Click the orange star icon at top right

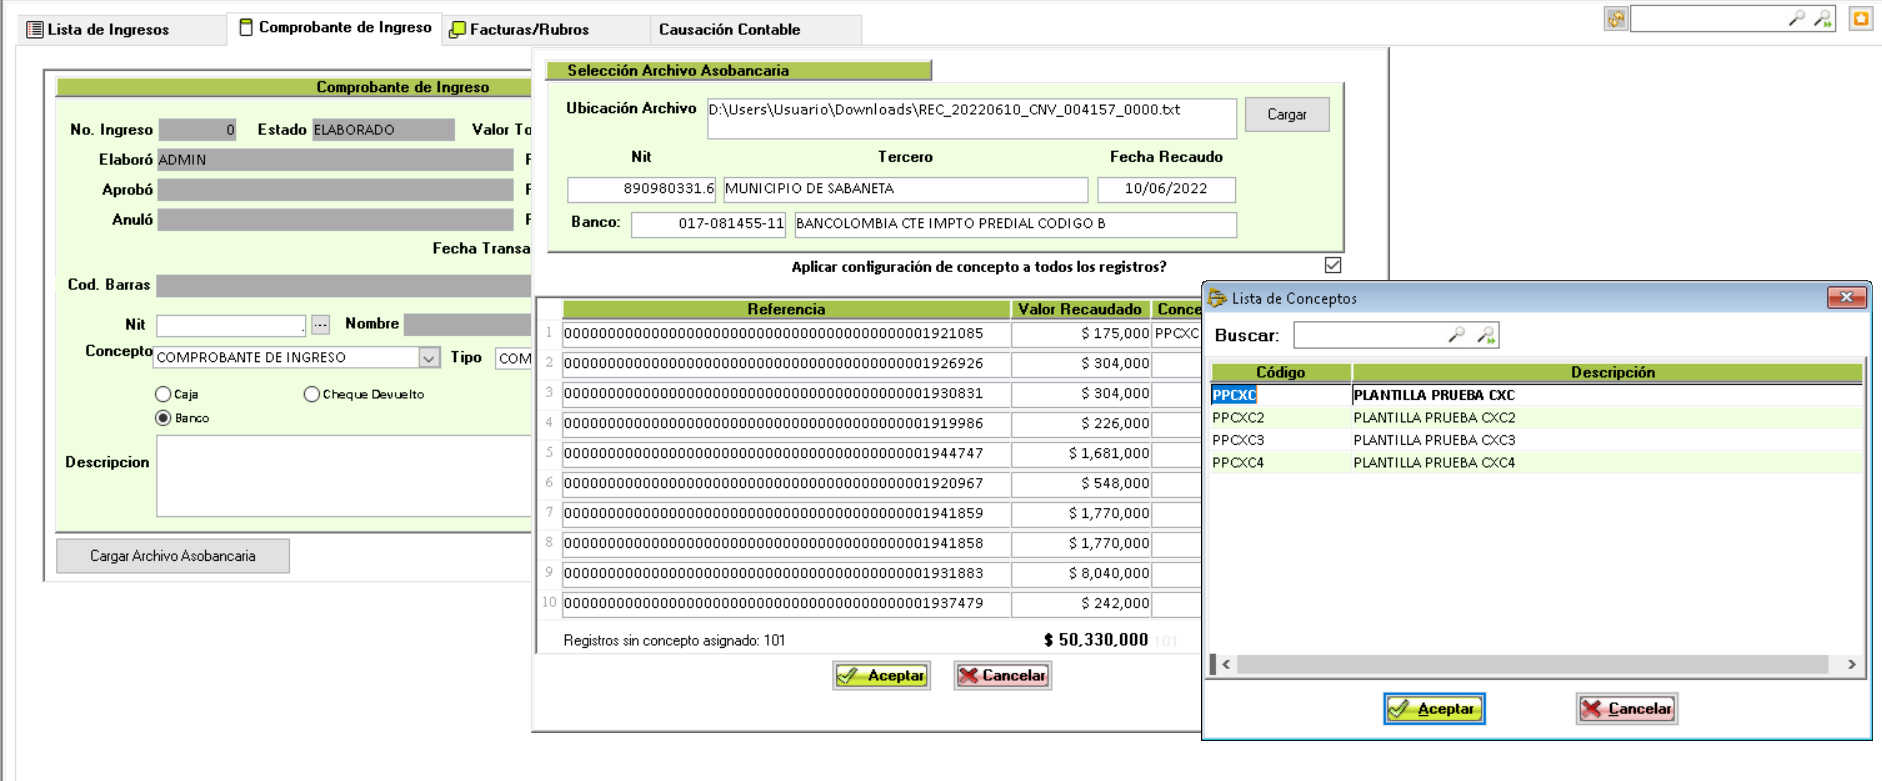coord(1860,19)
